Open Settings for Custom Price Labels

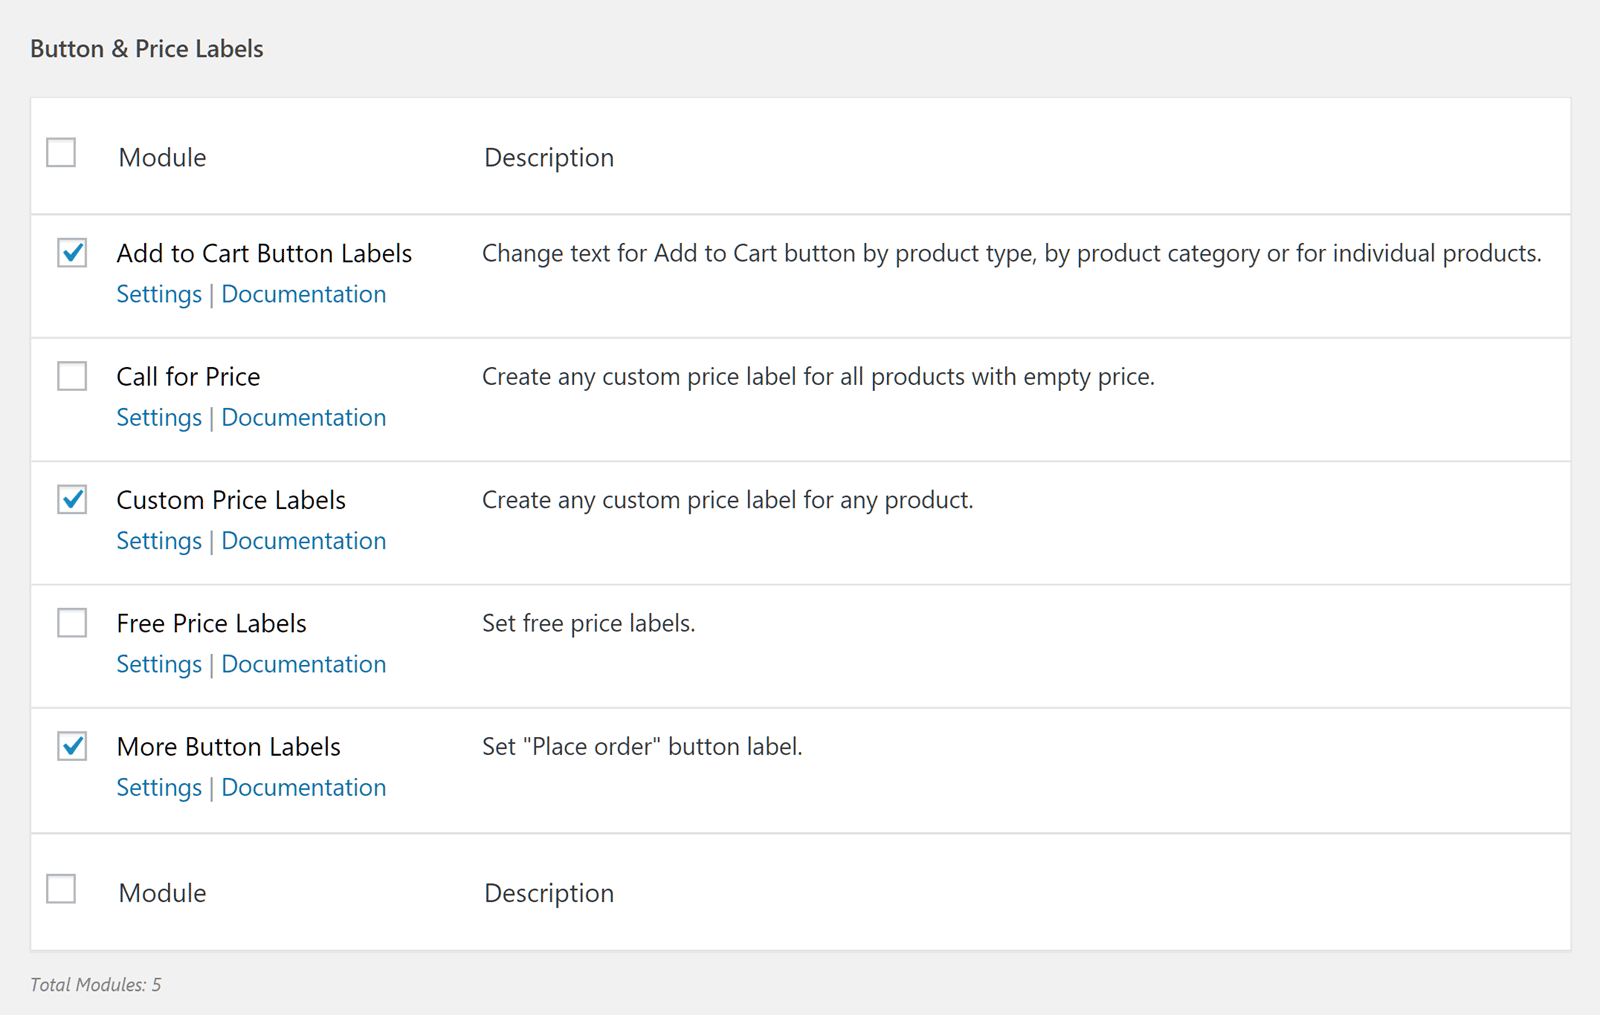tap(158, 540)
